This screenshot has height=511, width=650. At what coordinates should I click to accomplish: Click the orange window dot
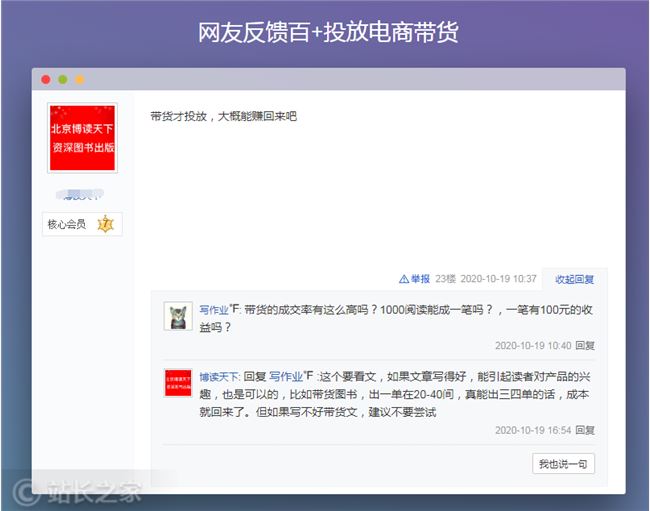[x=80, y=80]
